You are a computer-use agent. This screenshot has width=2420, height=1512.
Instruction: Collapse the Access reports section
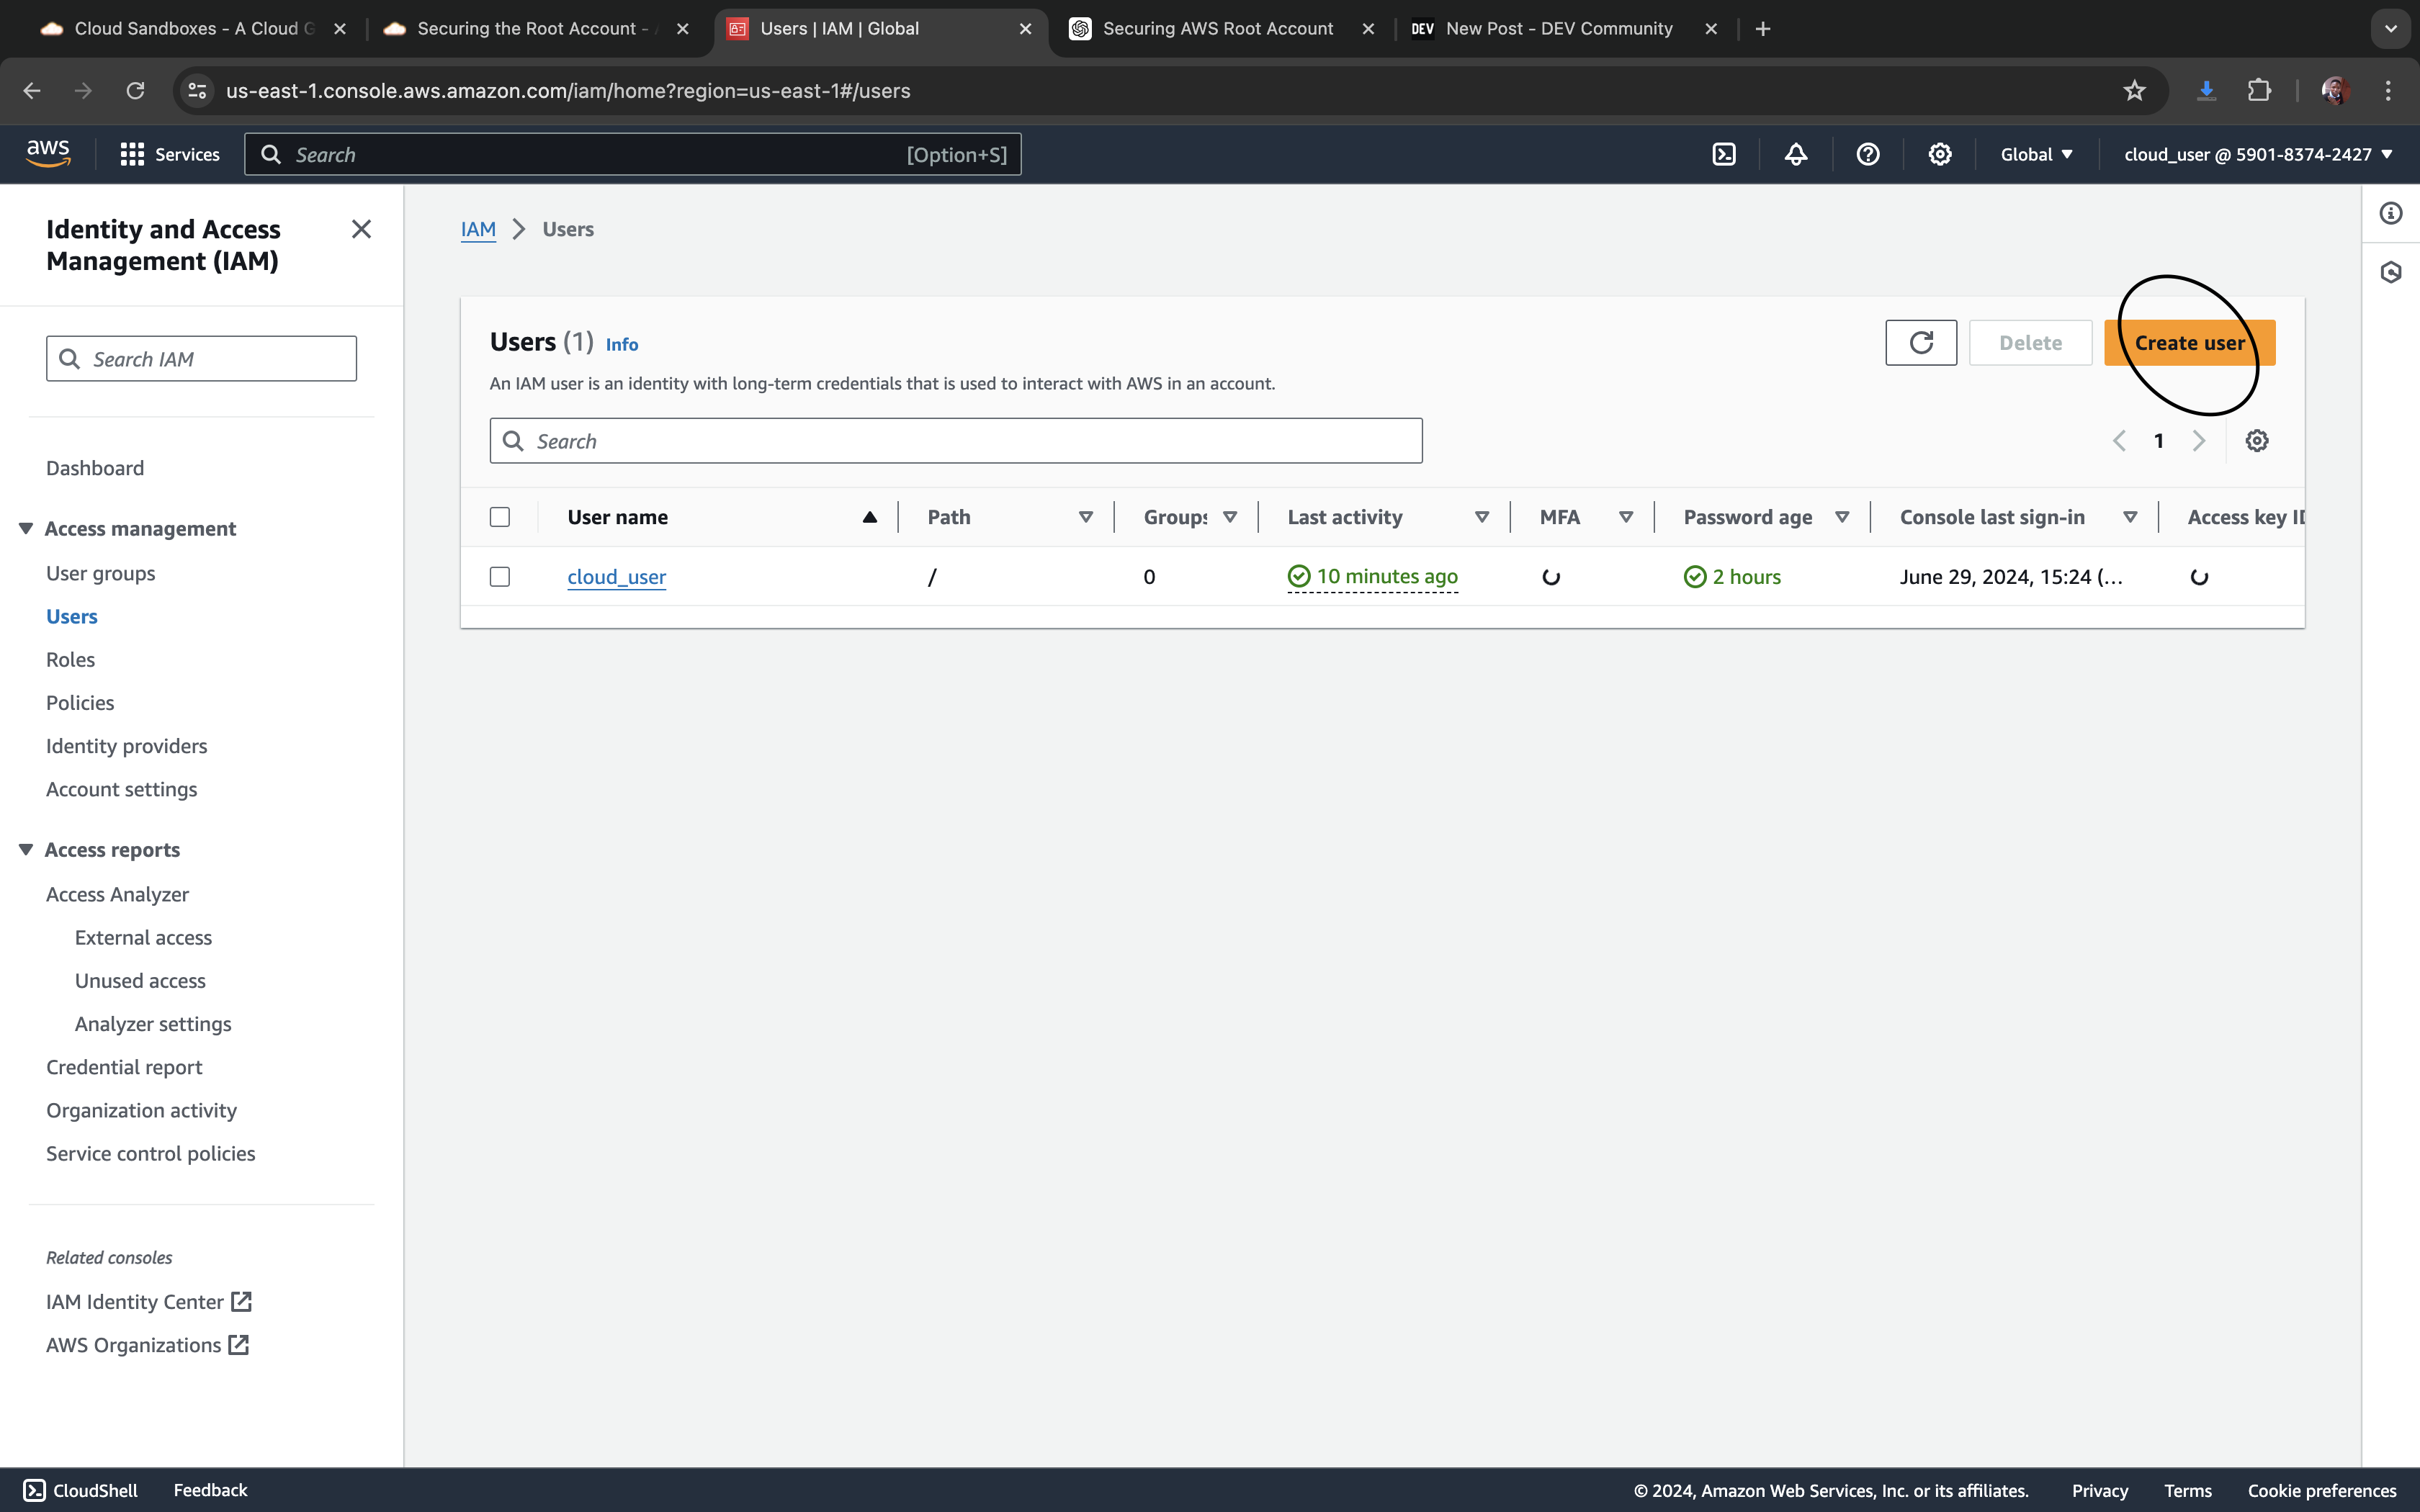[x=26, y=849]
